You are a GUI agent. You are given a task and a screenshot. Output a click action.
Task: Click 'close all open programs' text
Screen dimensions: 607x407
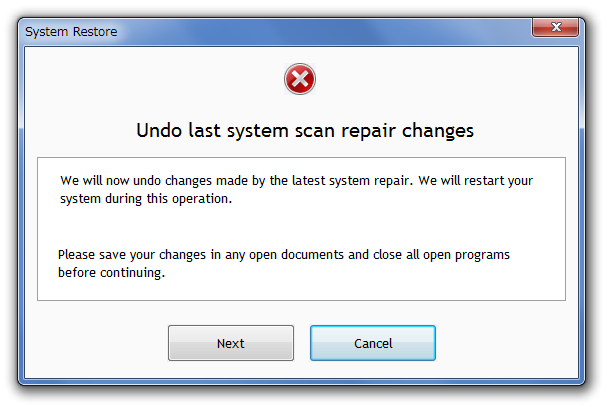[441, 255]
